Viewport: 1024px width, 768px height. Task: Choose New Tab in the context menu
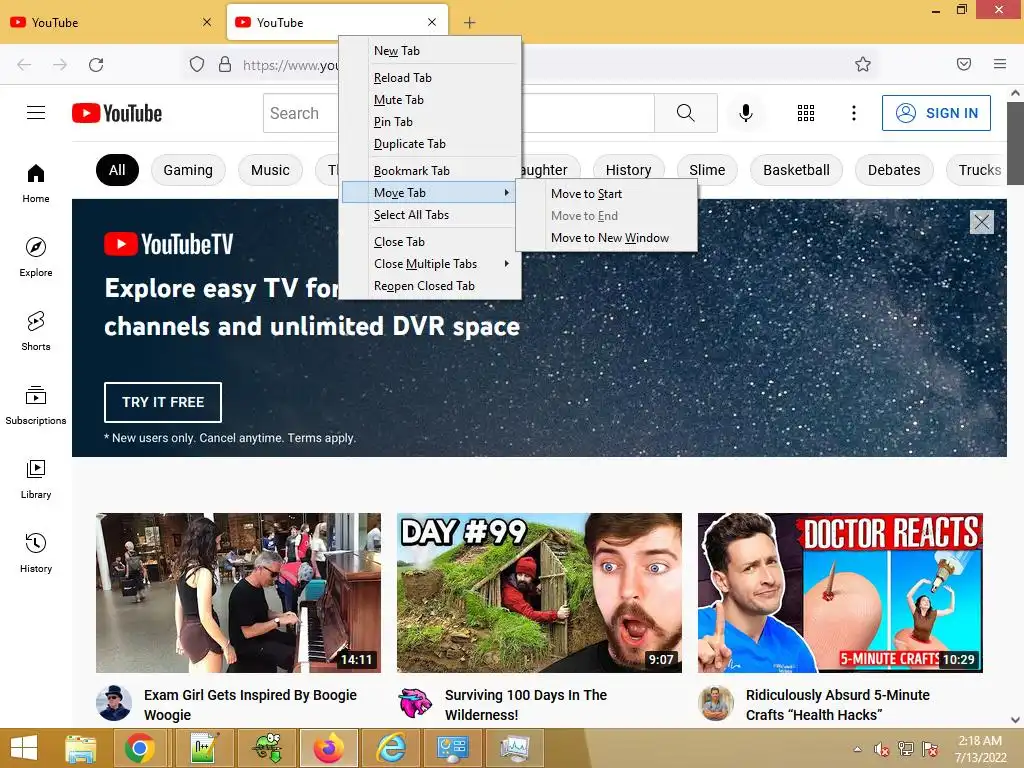click(430, 51)
